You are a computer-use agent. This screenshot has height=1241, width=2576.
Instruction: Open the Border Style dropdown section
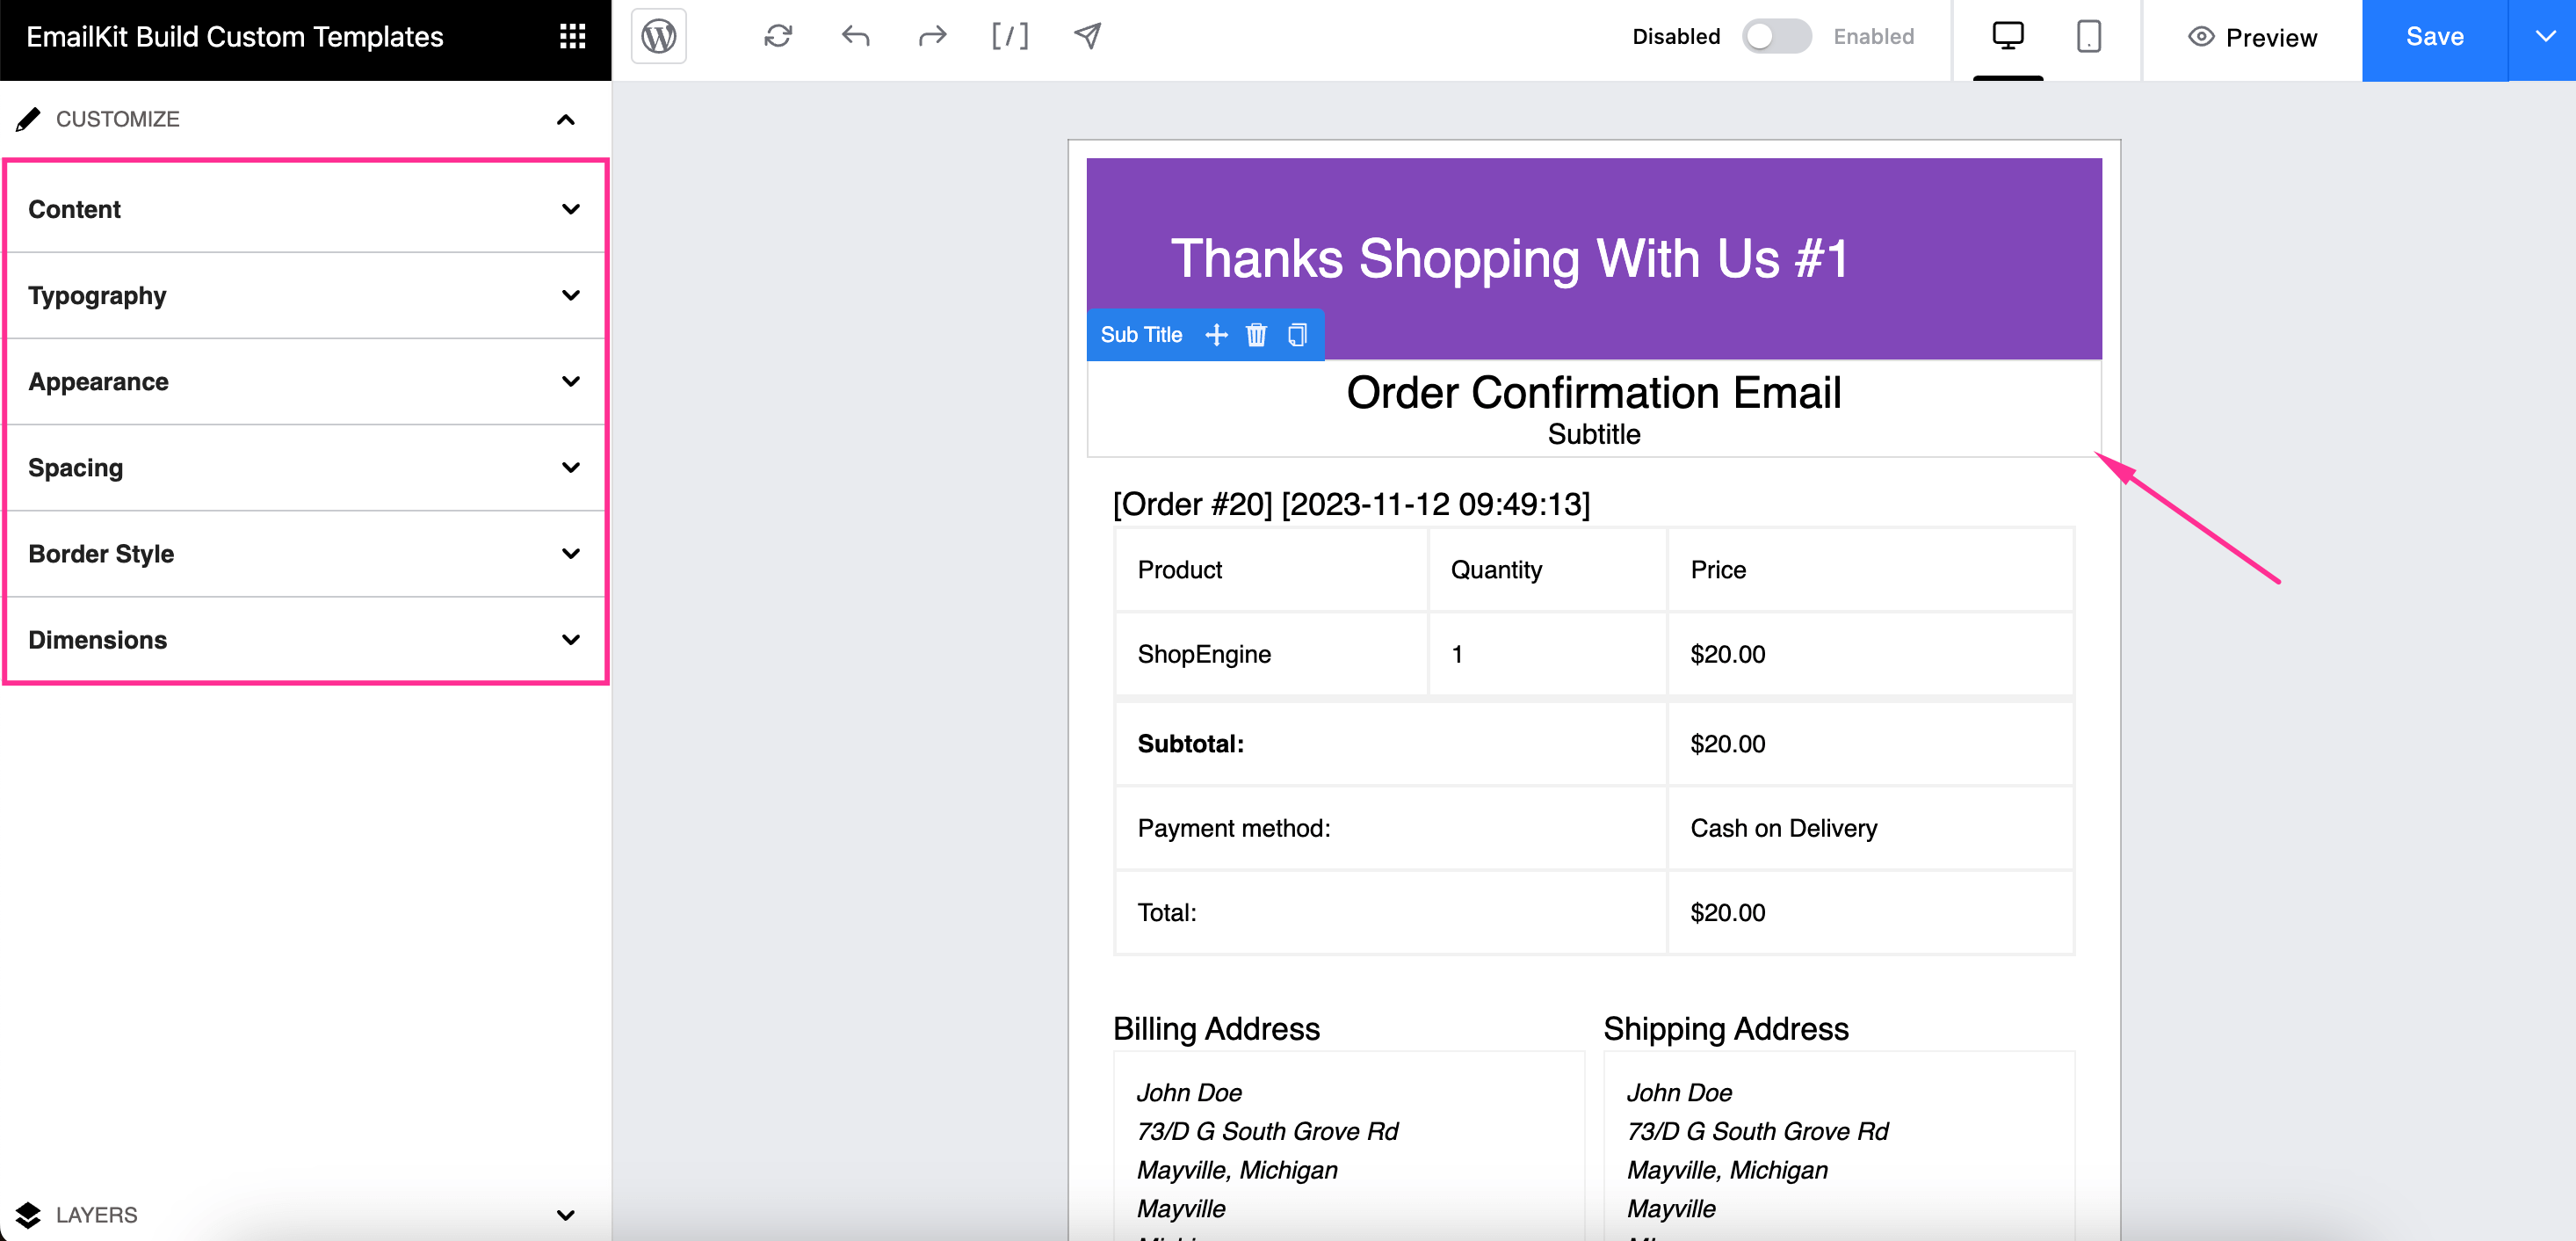302,554
